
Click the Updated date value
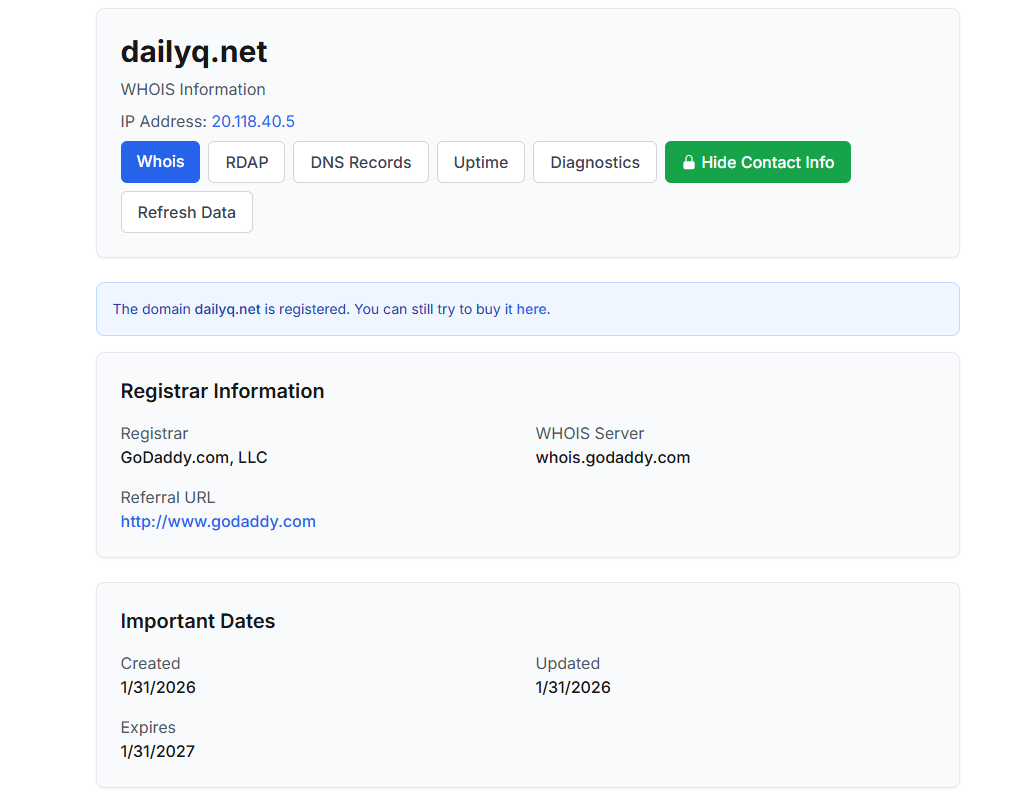(573, 687)
